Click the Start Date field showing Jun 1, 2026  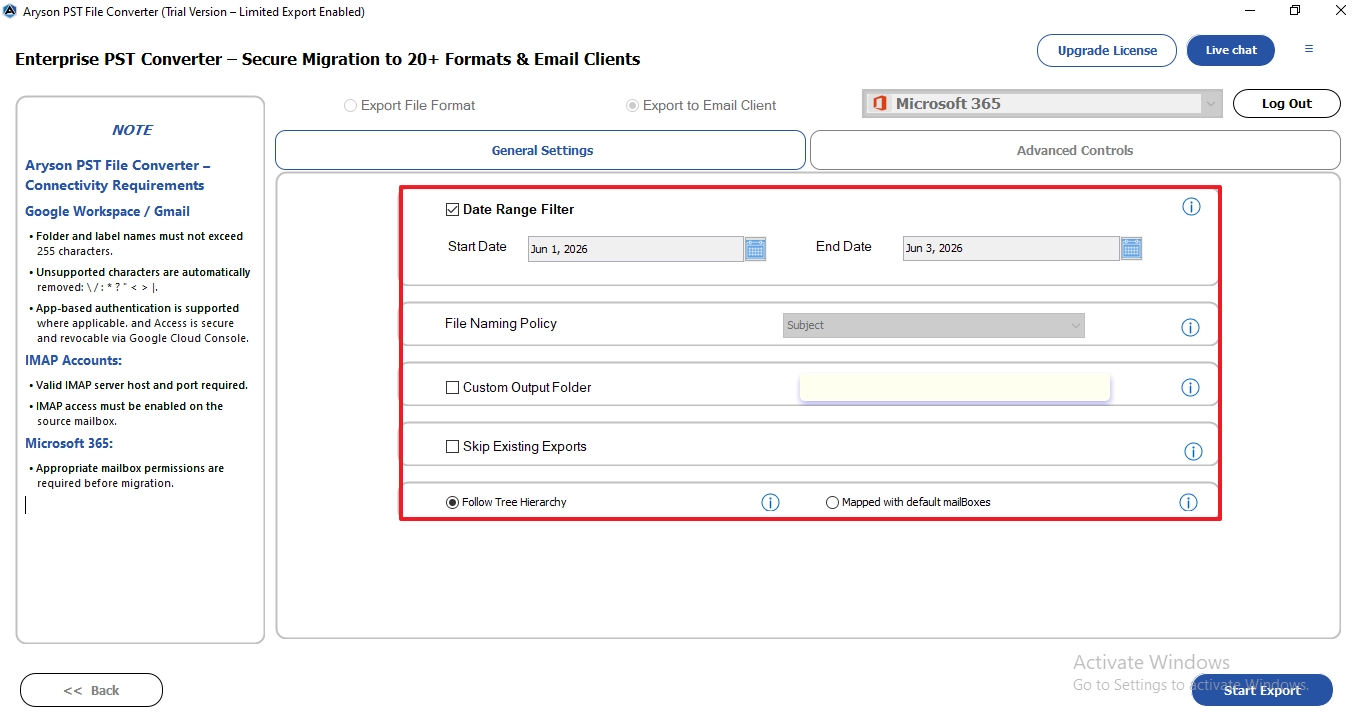[x=635, y=249]
